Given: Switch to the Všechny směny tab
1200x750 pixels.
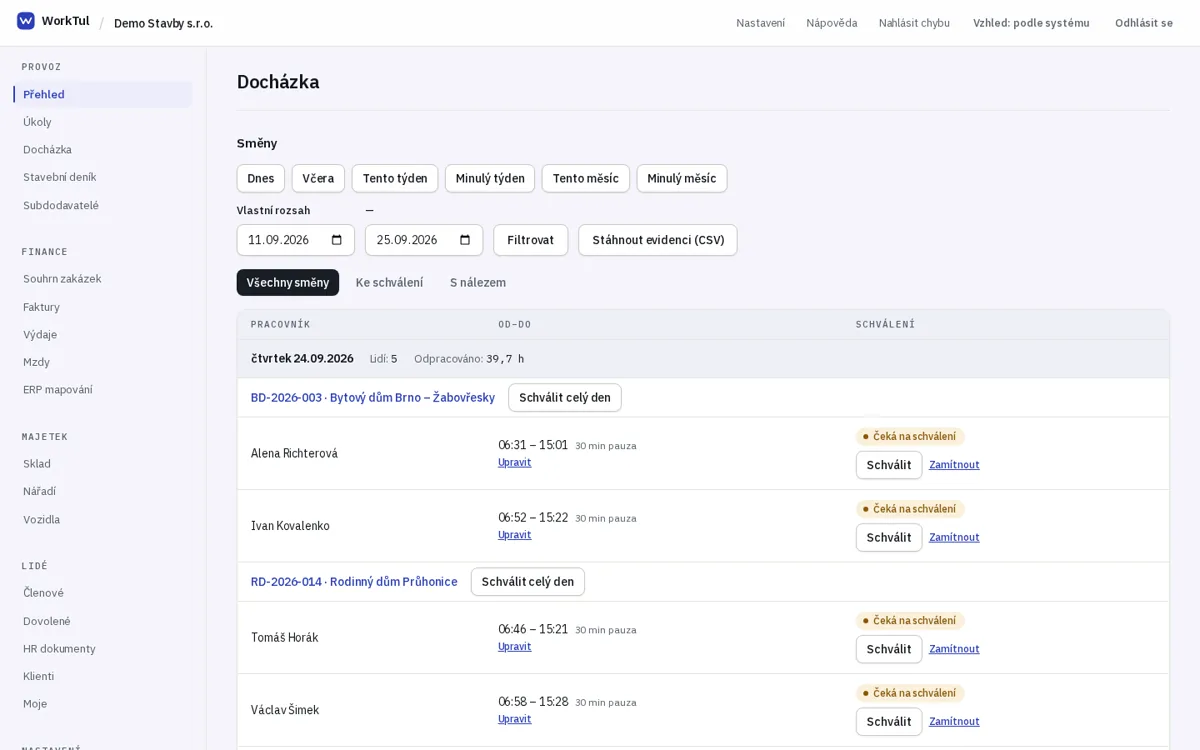Looking at the screenshot, I should click(x=288, y=283).
